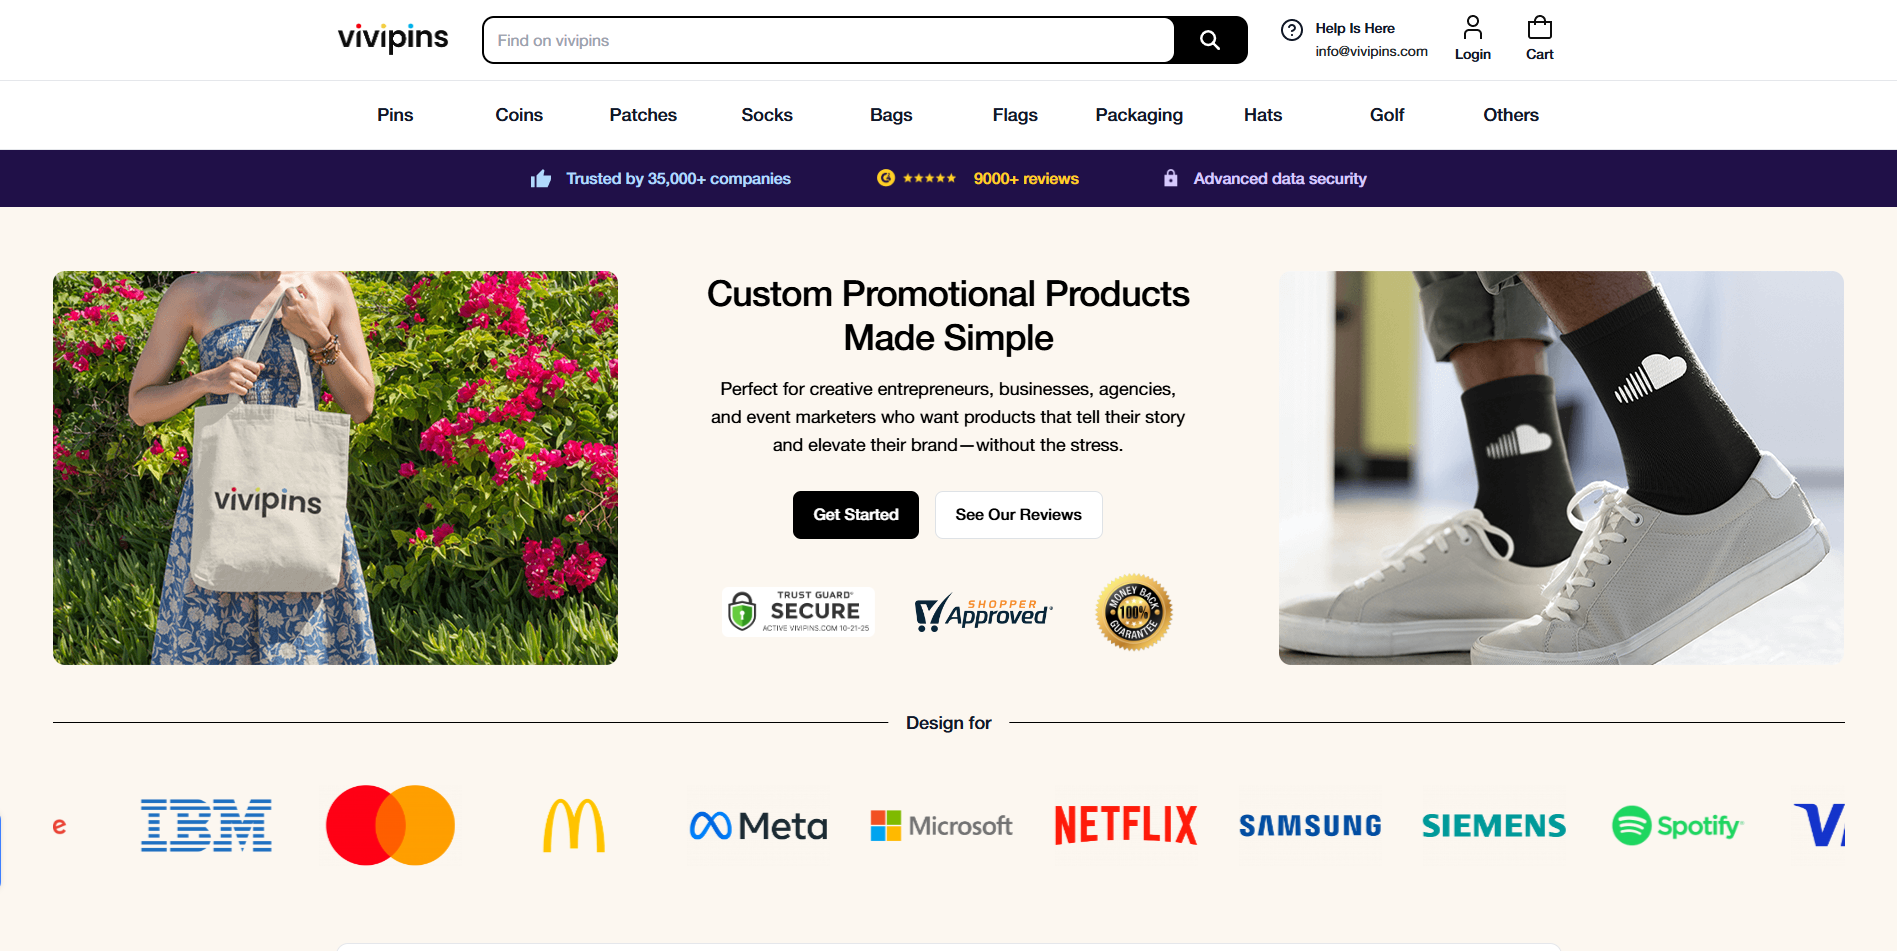The image size is (1897, 951).
Task: Open the Others menu
Action: pyautogui.click(x=1510, y=115)
